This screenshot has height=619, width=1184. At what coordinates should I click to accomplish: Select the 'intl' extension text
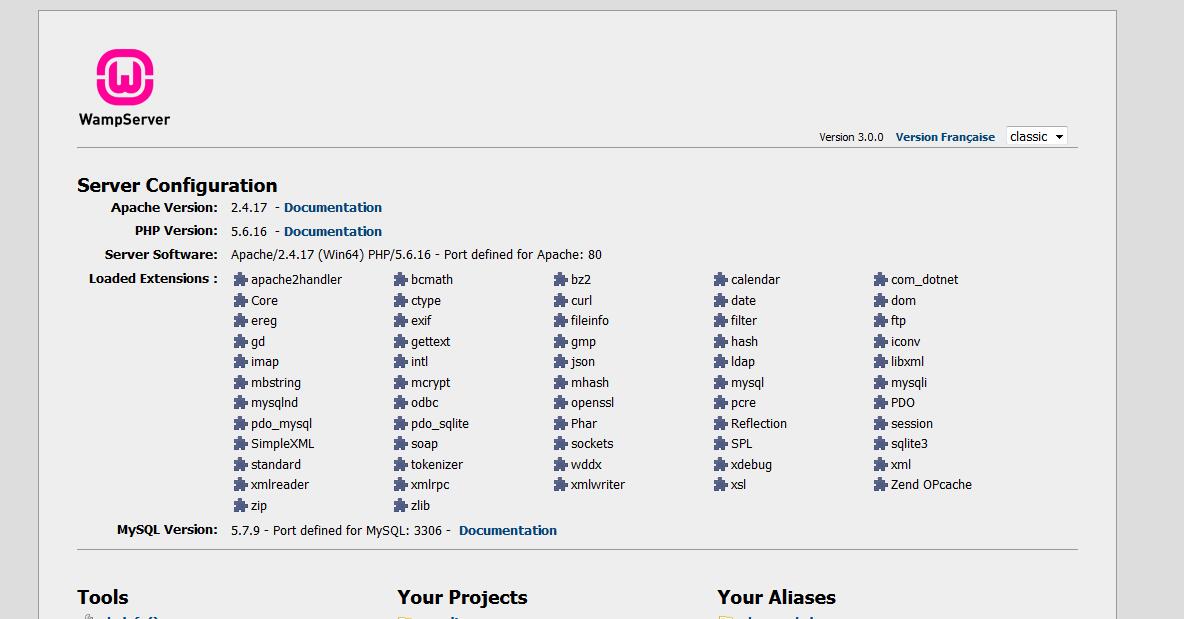pyautogui.click(x=419, y=362)
